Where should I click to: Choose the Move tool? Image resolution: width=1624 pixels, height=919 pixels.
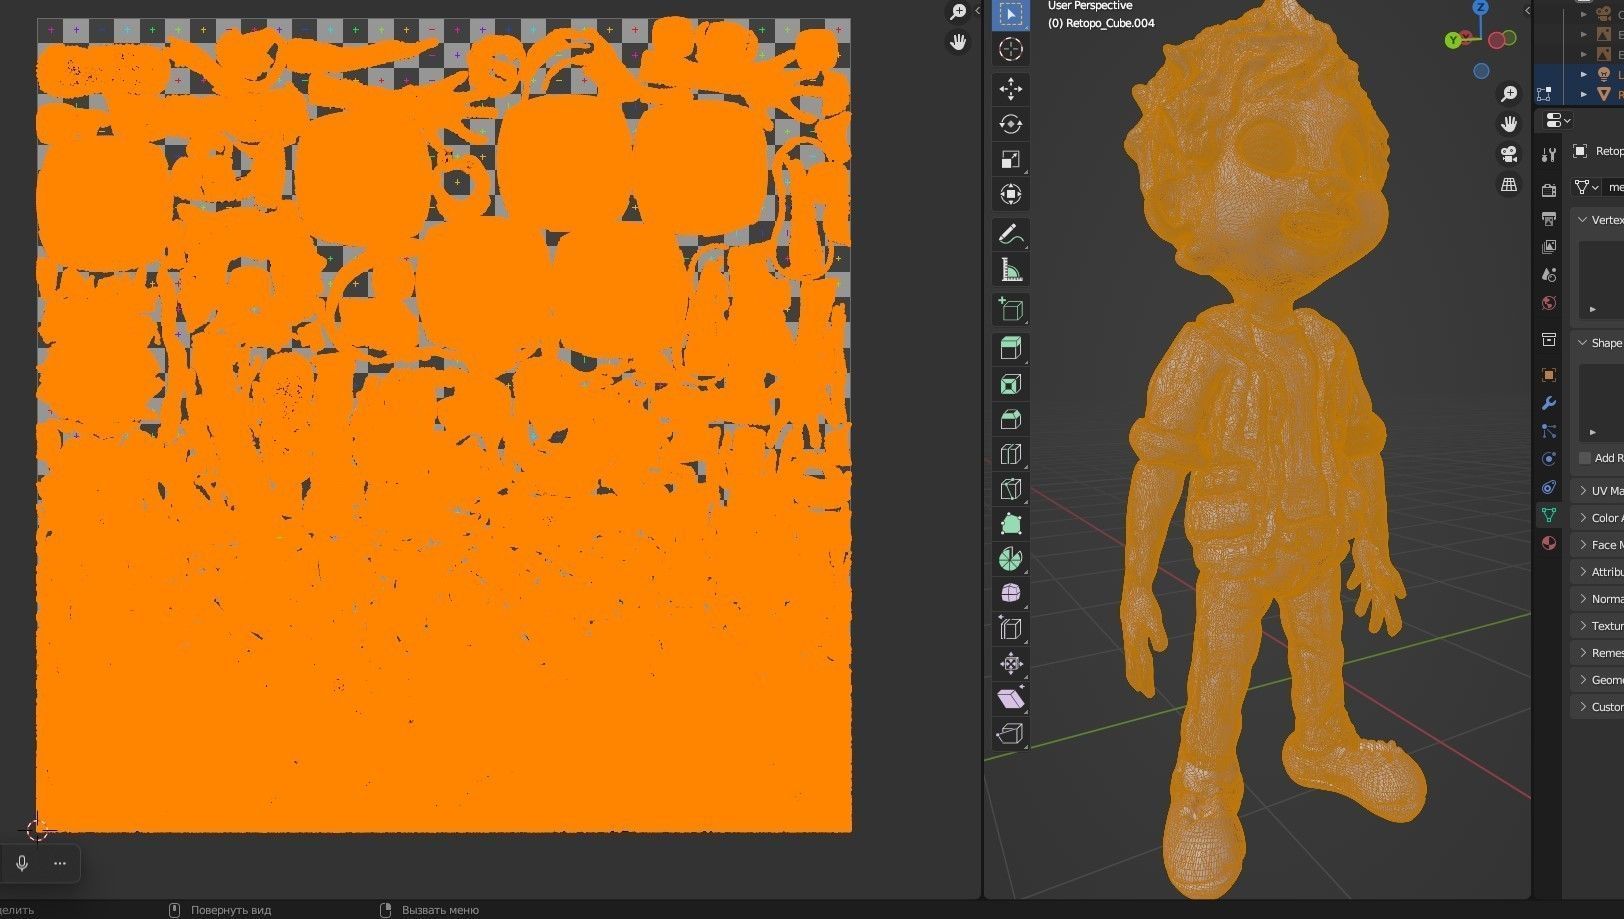1011,89
